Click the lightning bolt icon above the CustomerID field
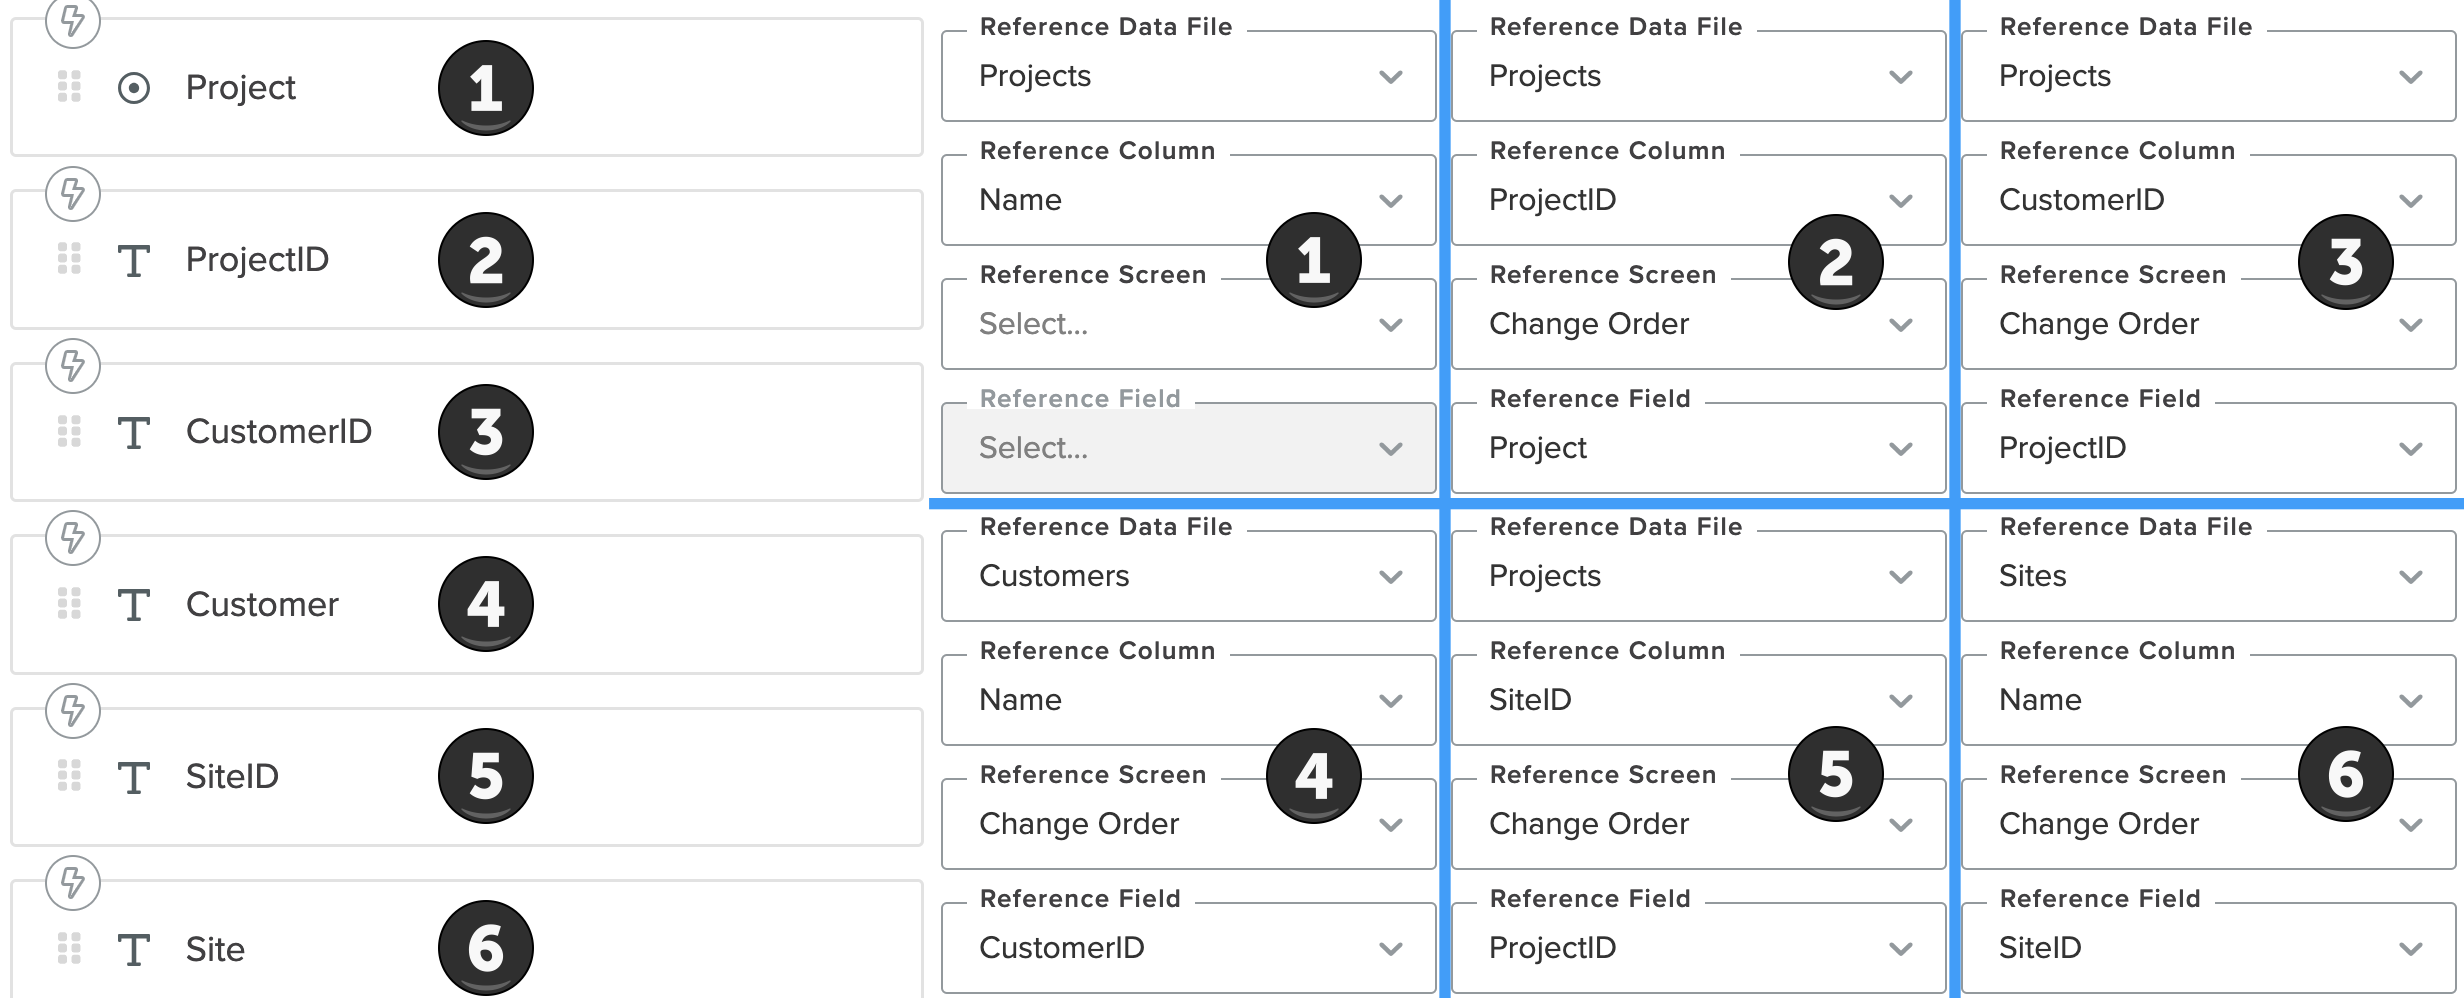Screen dimensions: 2464x998 (x=73, y=365)
